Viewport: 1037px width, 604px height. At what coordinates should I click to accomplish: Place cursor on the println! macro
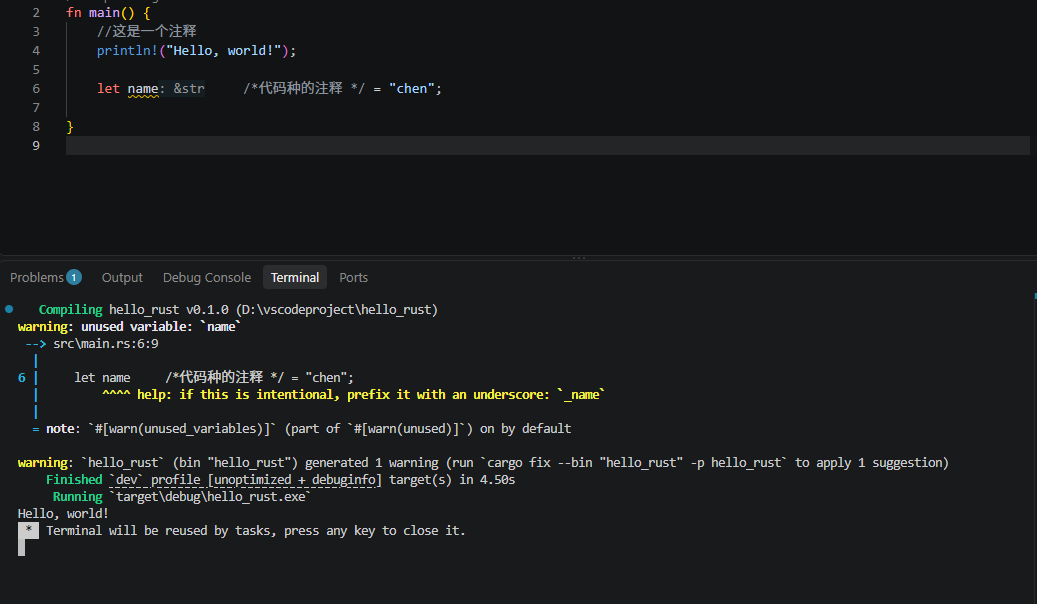point(127,50)
